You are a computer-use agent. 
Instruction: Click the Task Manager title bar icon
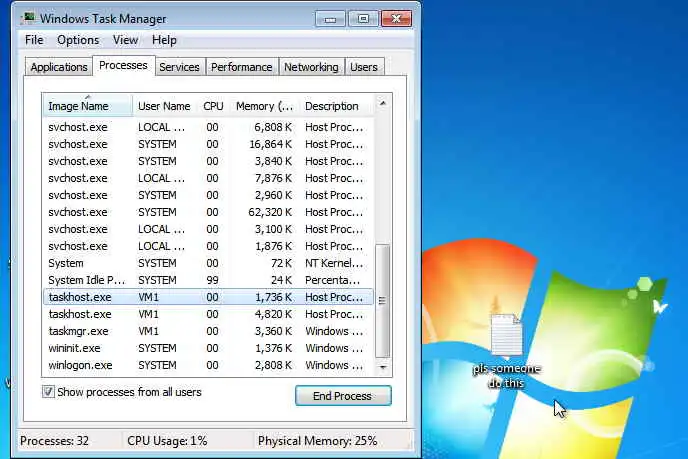coord(29,18)
